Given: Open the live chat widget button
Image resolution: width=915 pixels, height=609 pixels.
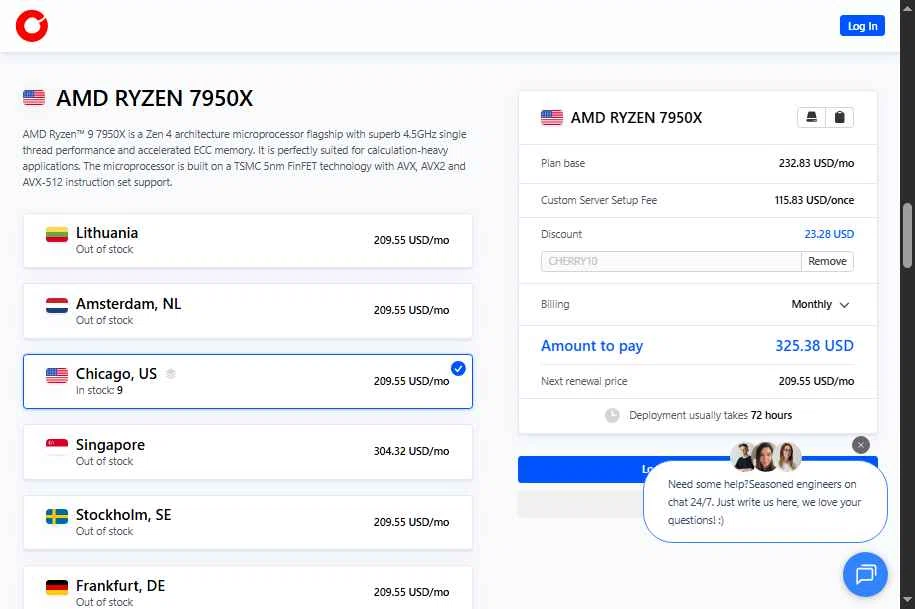Looking at the screenshot, I should click(865, 574).
